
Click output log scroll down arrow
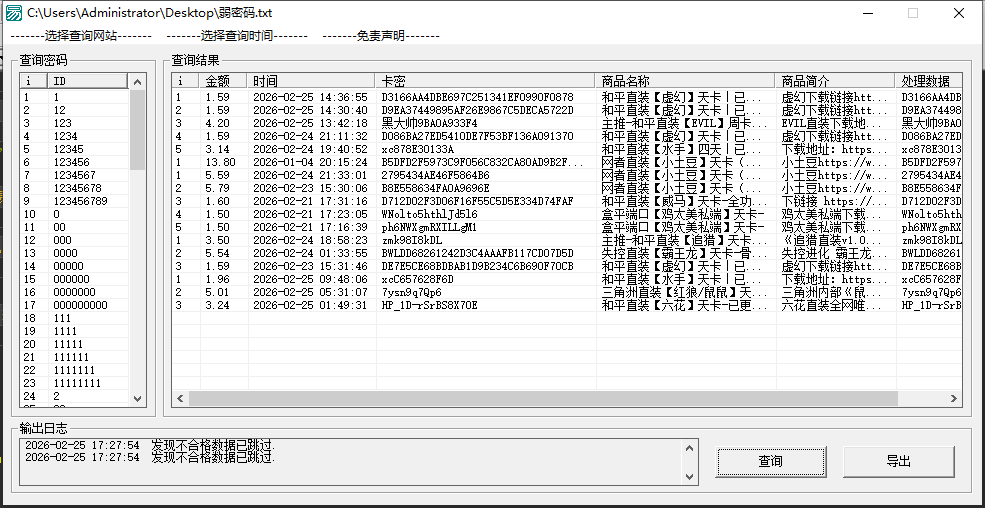pos(689,477)
